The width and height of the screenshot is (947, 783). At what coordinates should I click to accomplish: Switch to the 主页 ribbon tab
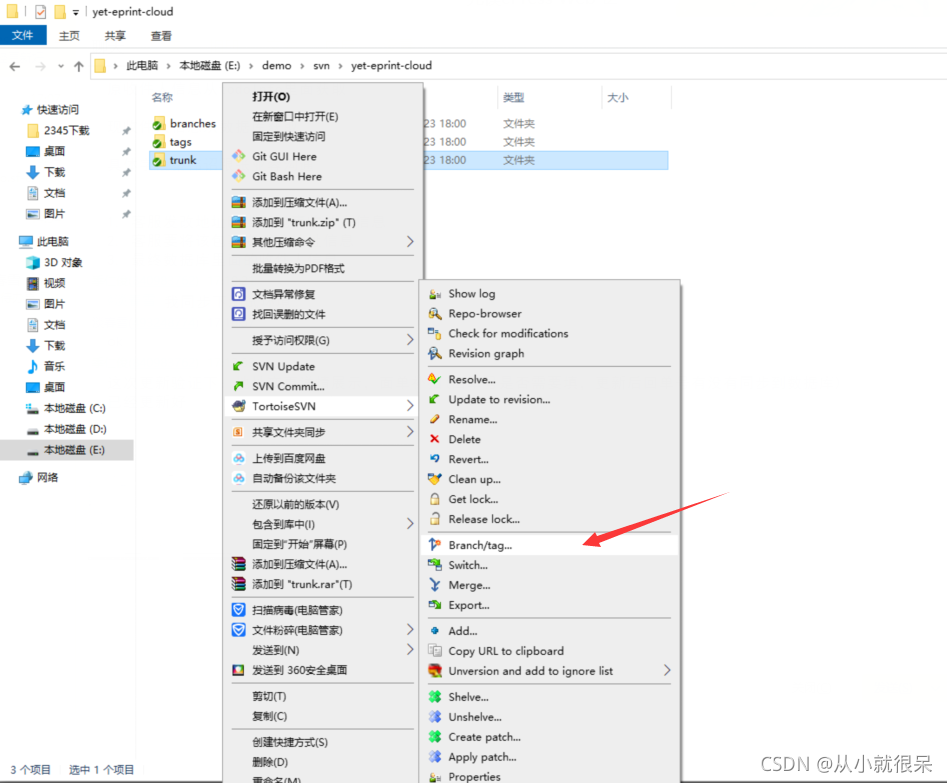click(69, 36)
